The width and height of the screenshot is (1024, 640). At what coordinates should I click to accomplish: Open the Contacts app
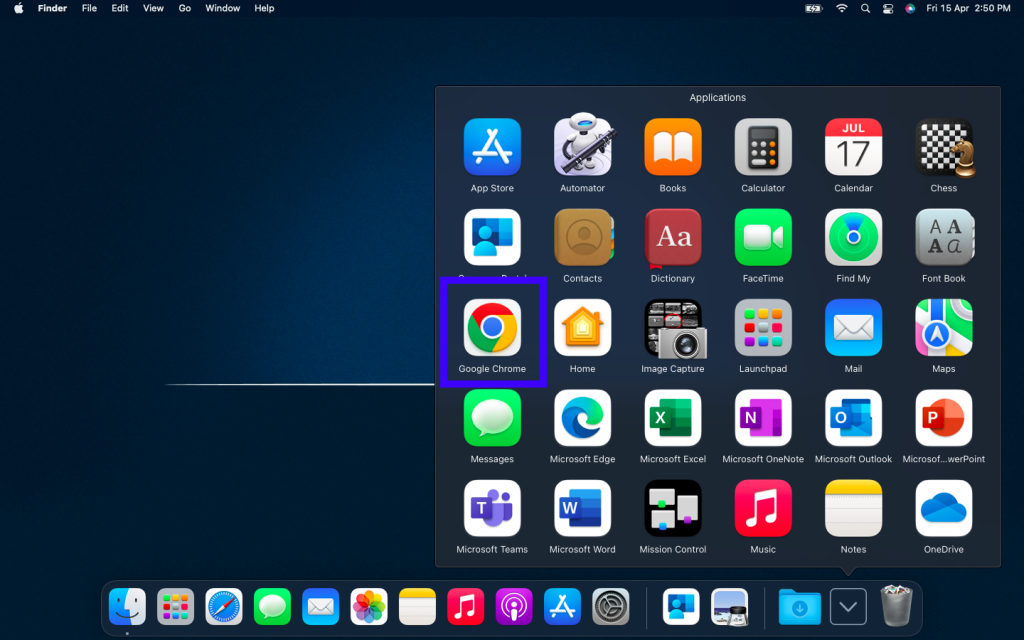(583, 237)
